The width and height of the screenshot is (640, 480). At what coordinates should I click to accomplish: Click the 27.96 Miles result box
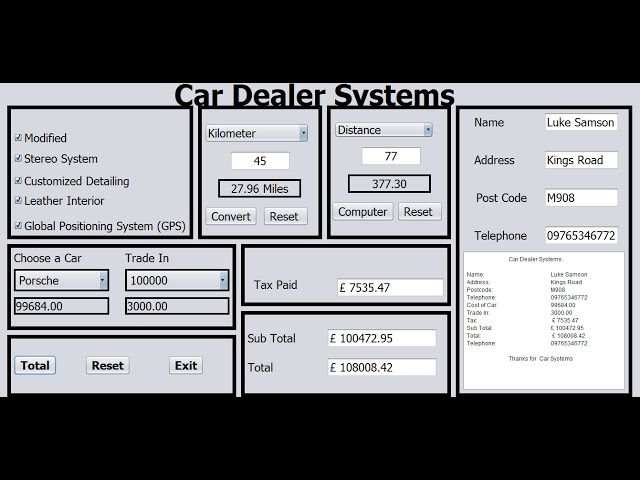(260, 189)
